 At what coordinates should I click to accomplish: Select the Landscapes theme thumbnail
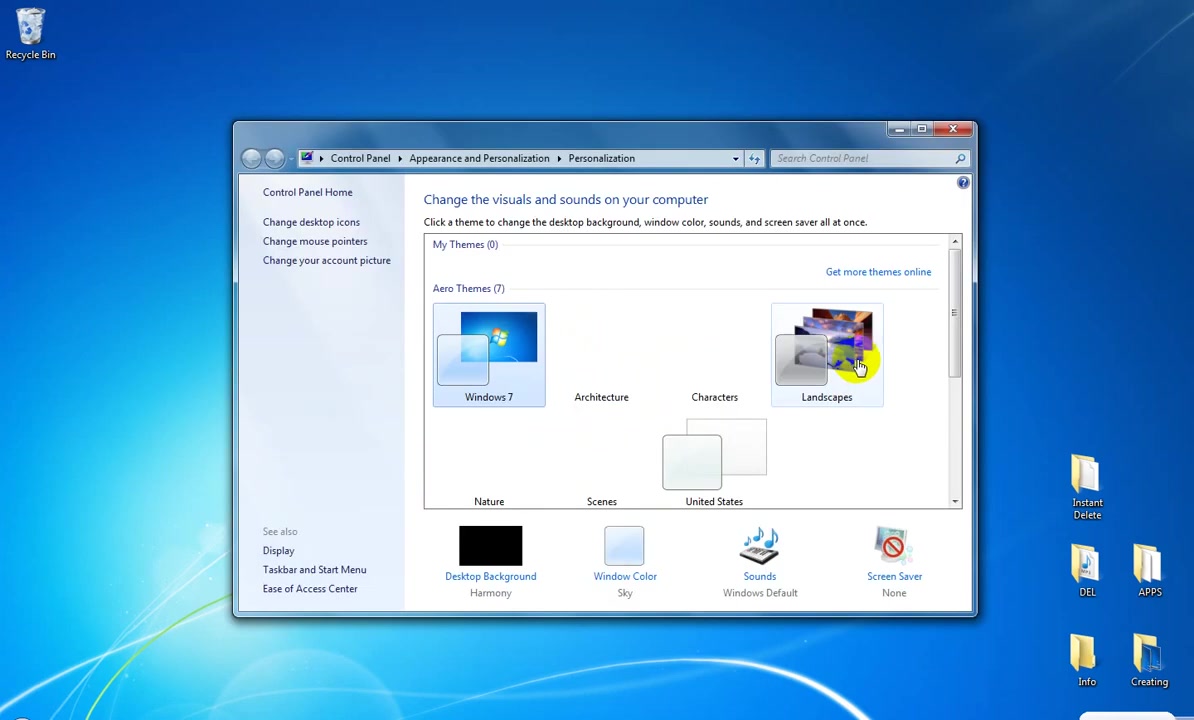click(827, 355)
